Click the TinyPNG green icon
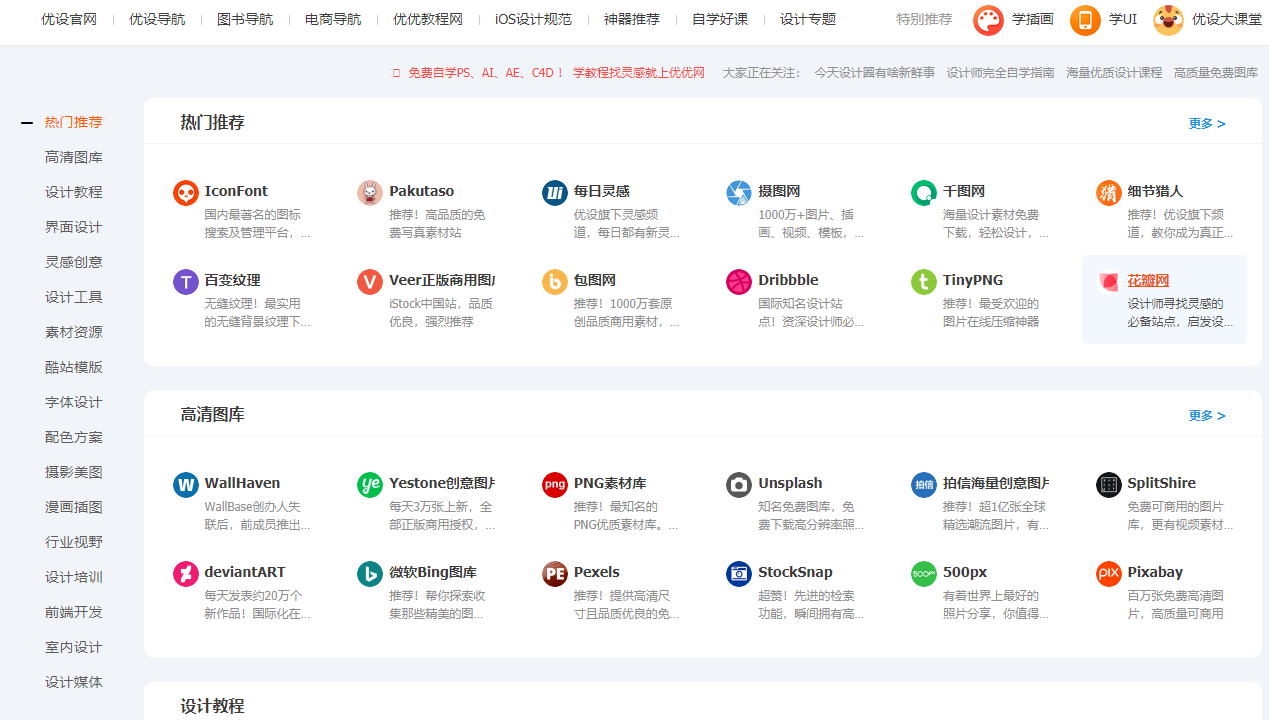Viewport: 1269px width, 720px height. click(924, 282)
